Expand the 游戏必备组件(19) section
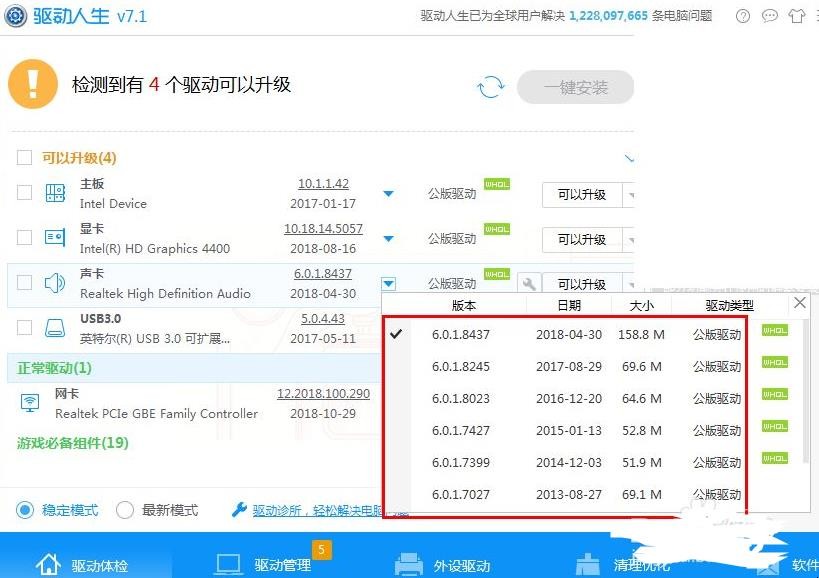The width and height of the screenshot is (819, 578). point(73,443)
